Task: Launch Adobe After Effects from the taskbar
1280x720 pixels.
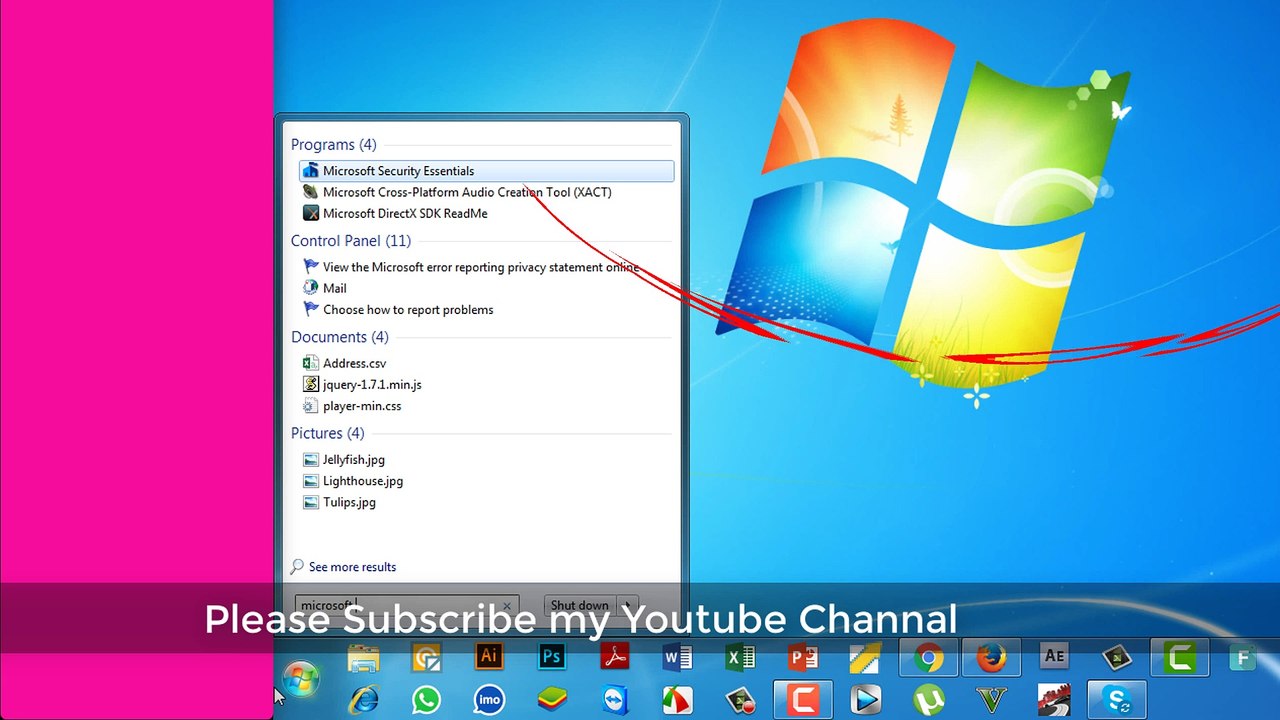Action: (1054, 657)
